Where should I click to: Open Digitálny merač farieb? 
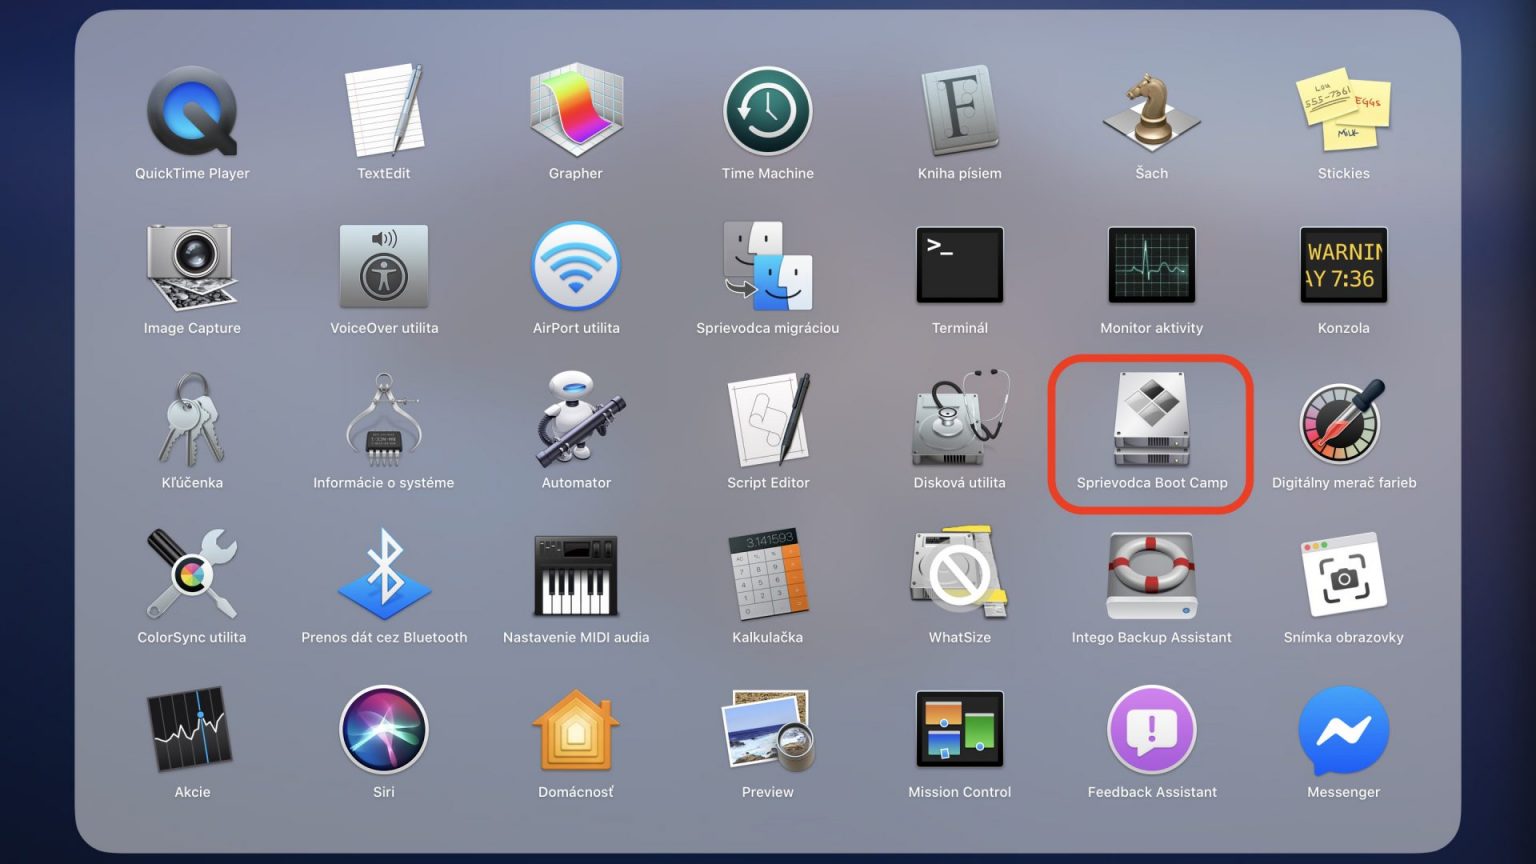coord(1344,420)
